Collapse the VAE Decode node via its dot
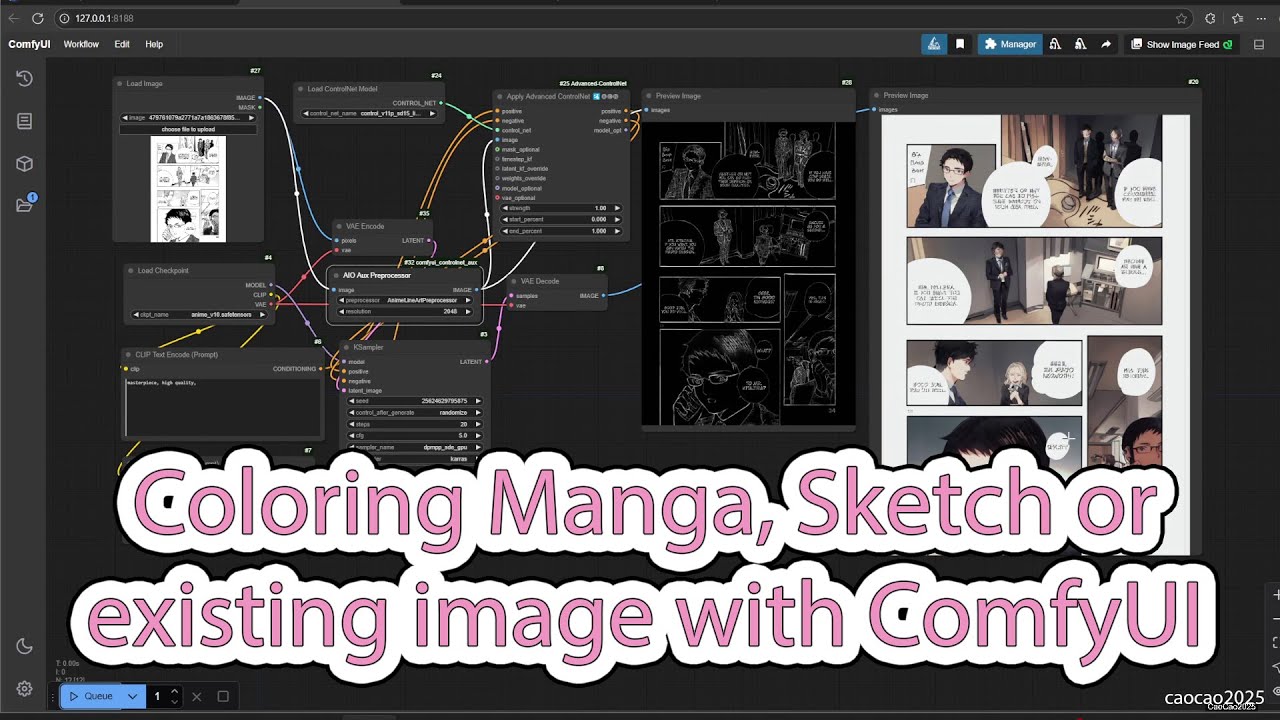 coord(514,281)
